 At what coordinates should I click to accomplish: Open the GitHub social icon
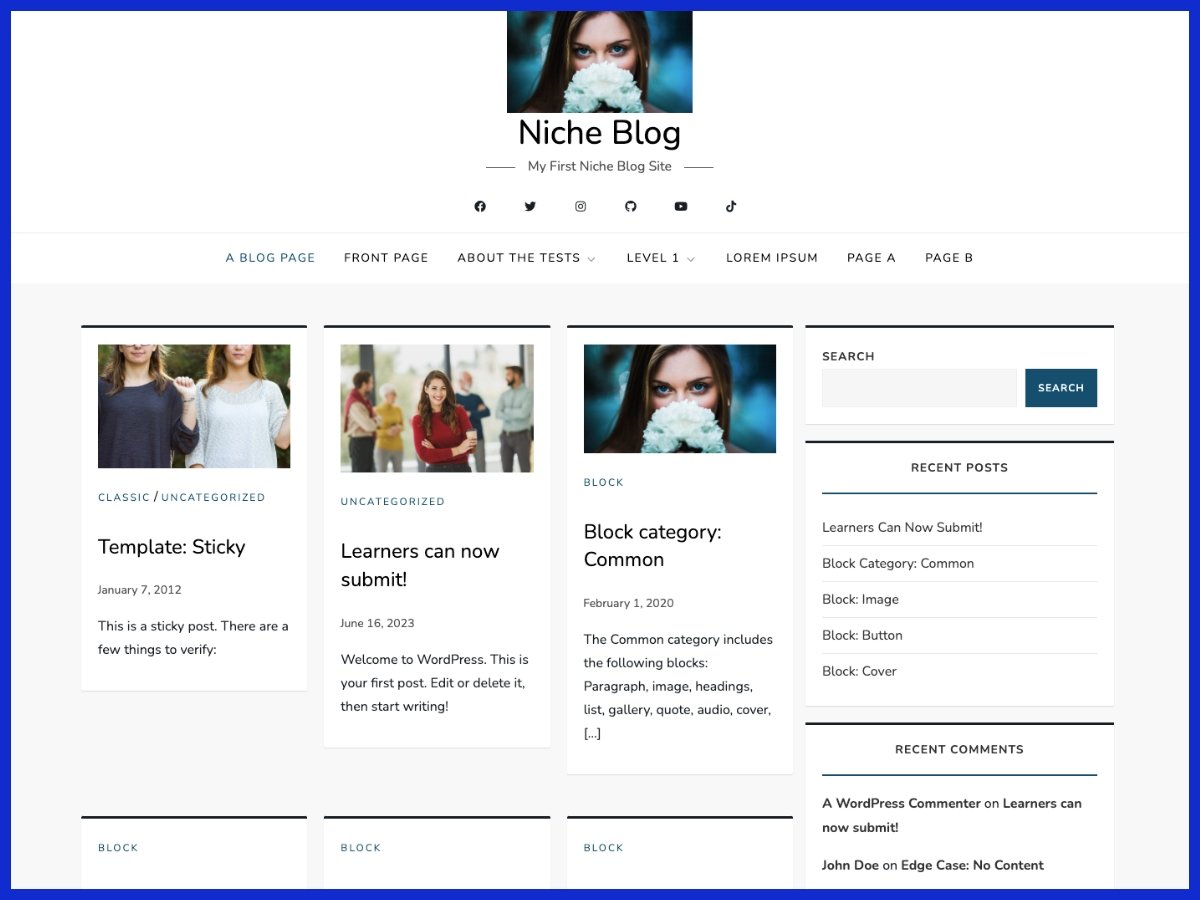(x=631, y=207)
